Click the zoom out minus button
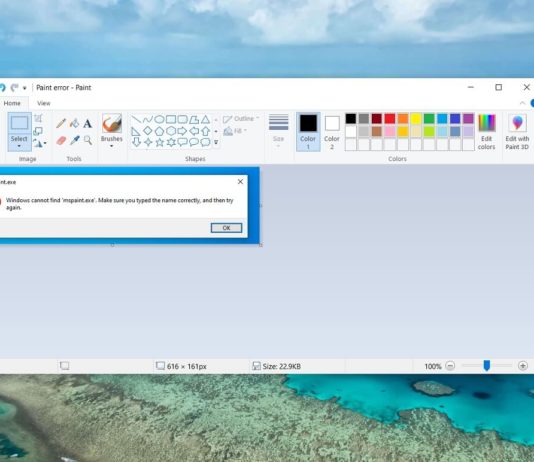 450,366
